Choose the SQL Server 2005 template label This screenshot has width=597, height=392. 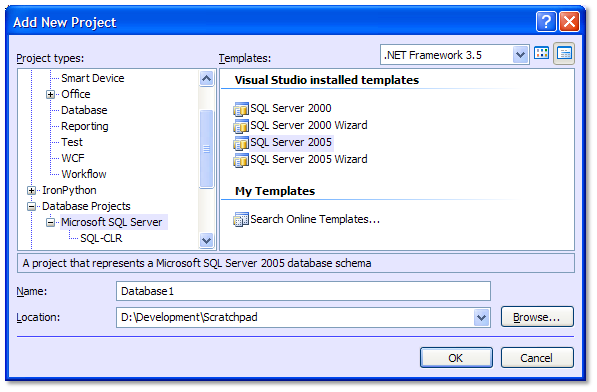point(291,142)
